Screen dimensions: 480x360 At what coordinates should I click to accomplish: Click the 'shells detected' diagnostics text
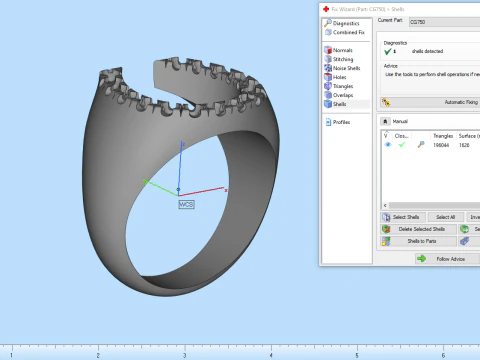tap(427, 51)
